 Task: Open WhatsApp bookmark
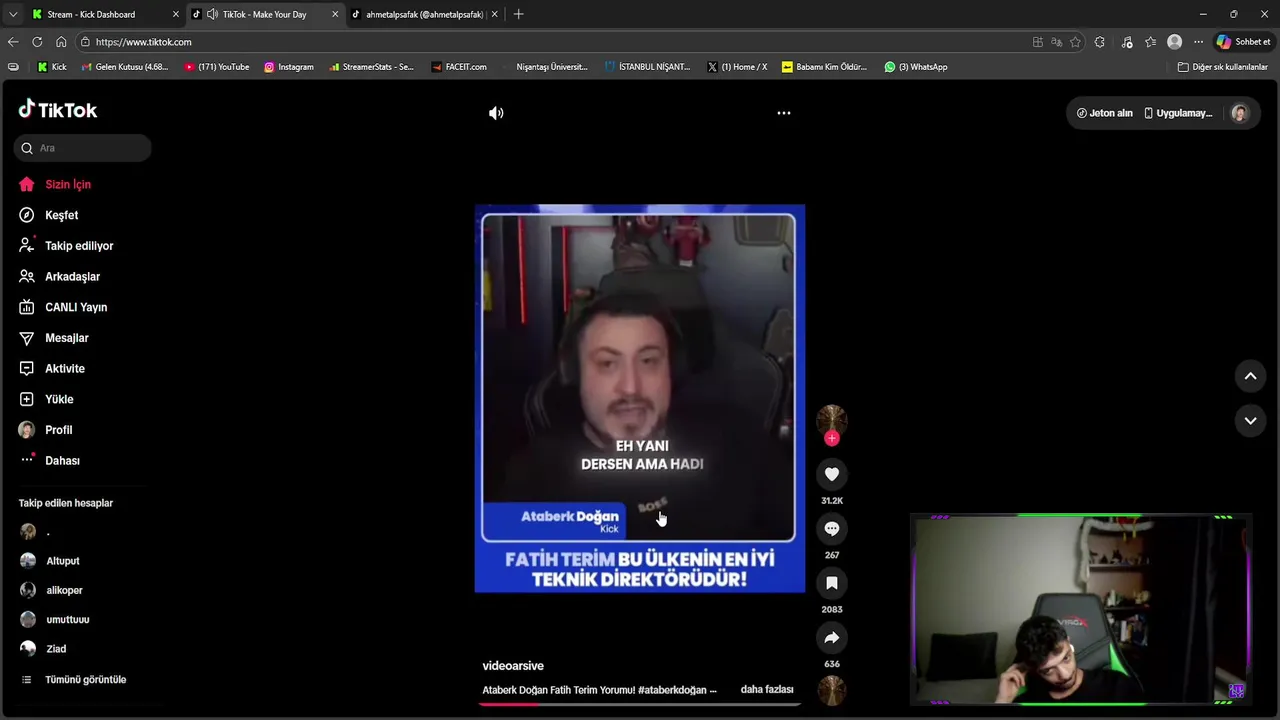tap(915, 67)
